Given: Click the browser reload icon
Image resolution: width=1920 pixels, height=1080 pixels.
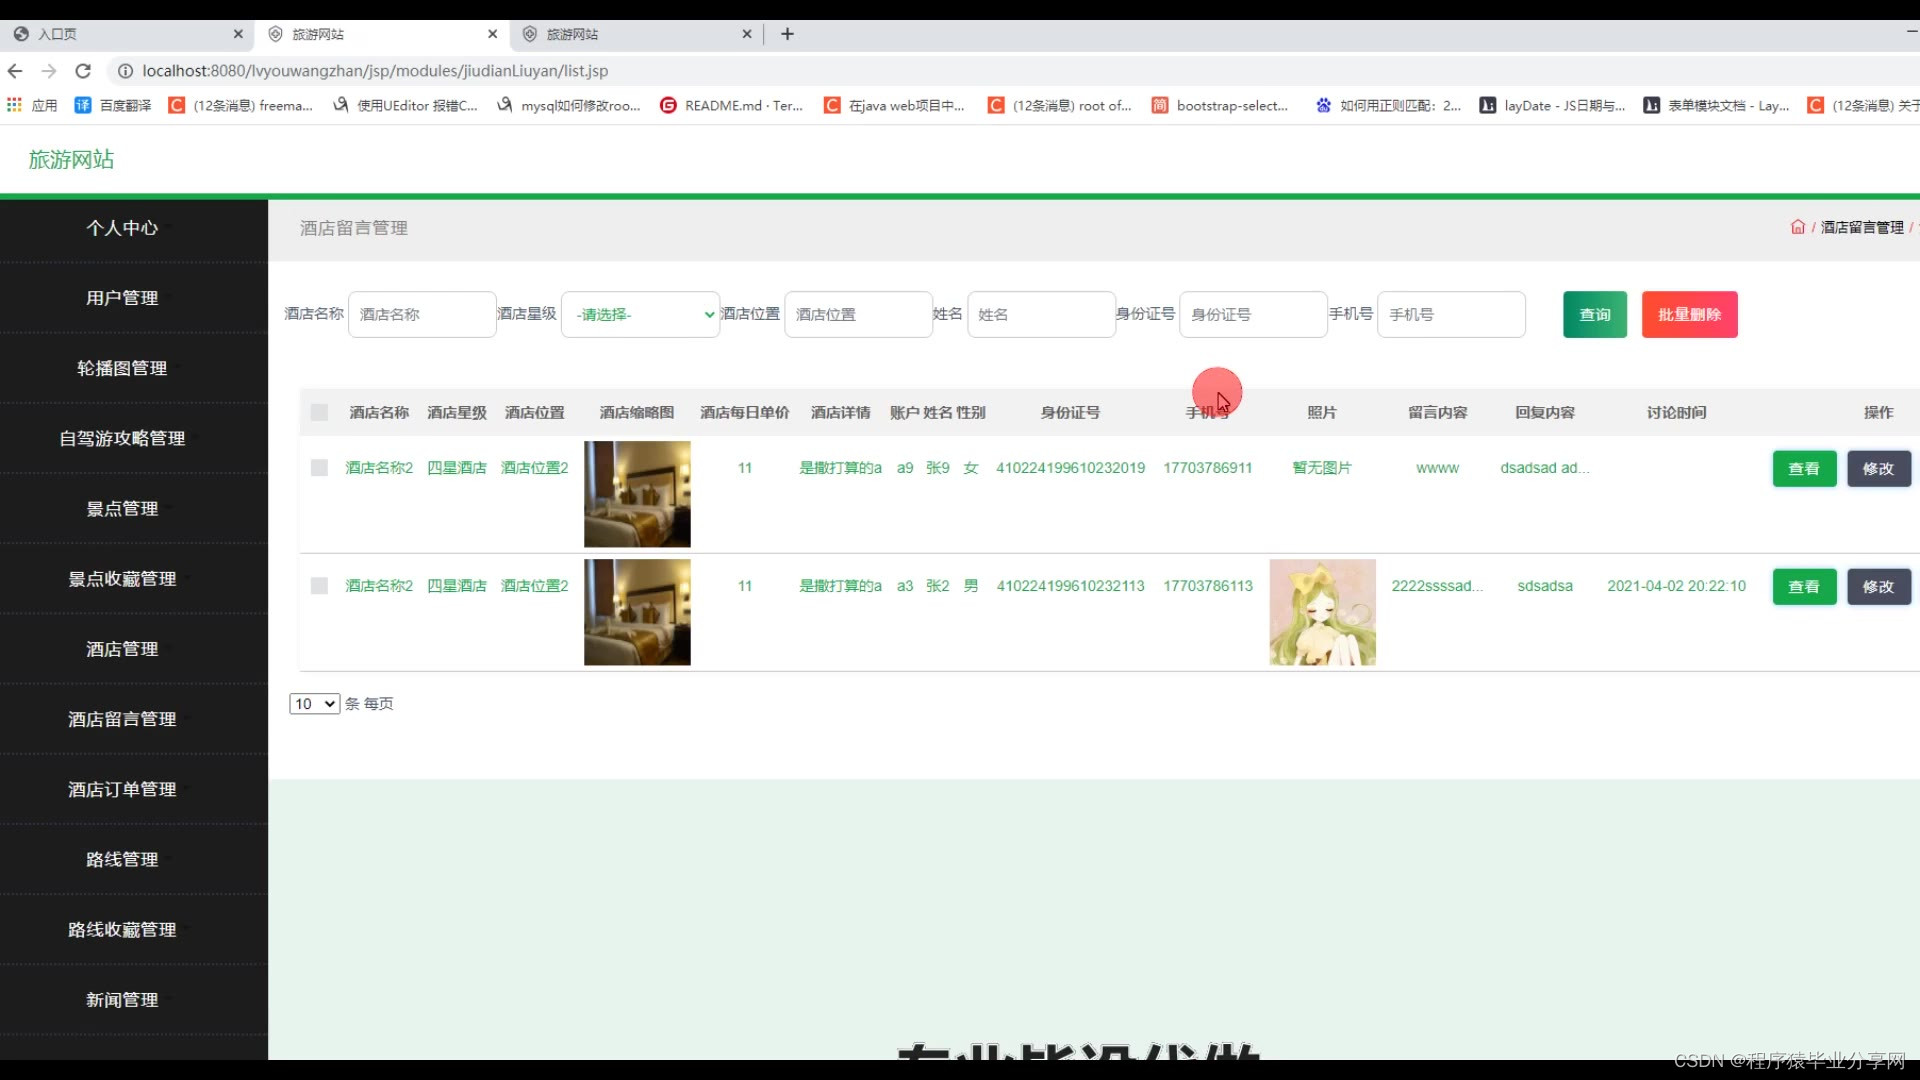Looking at the screenshot, I should [83, 71].
